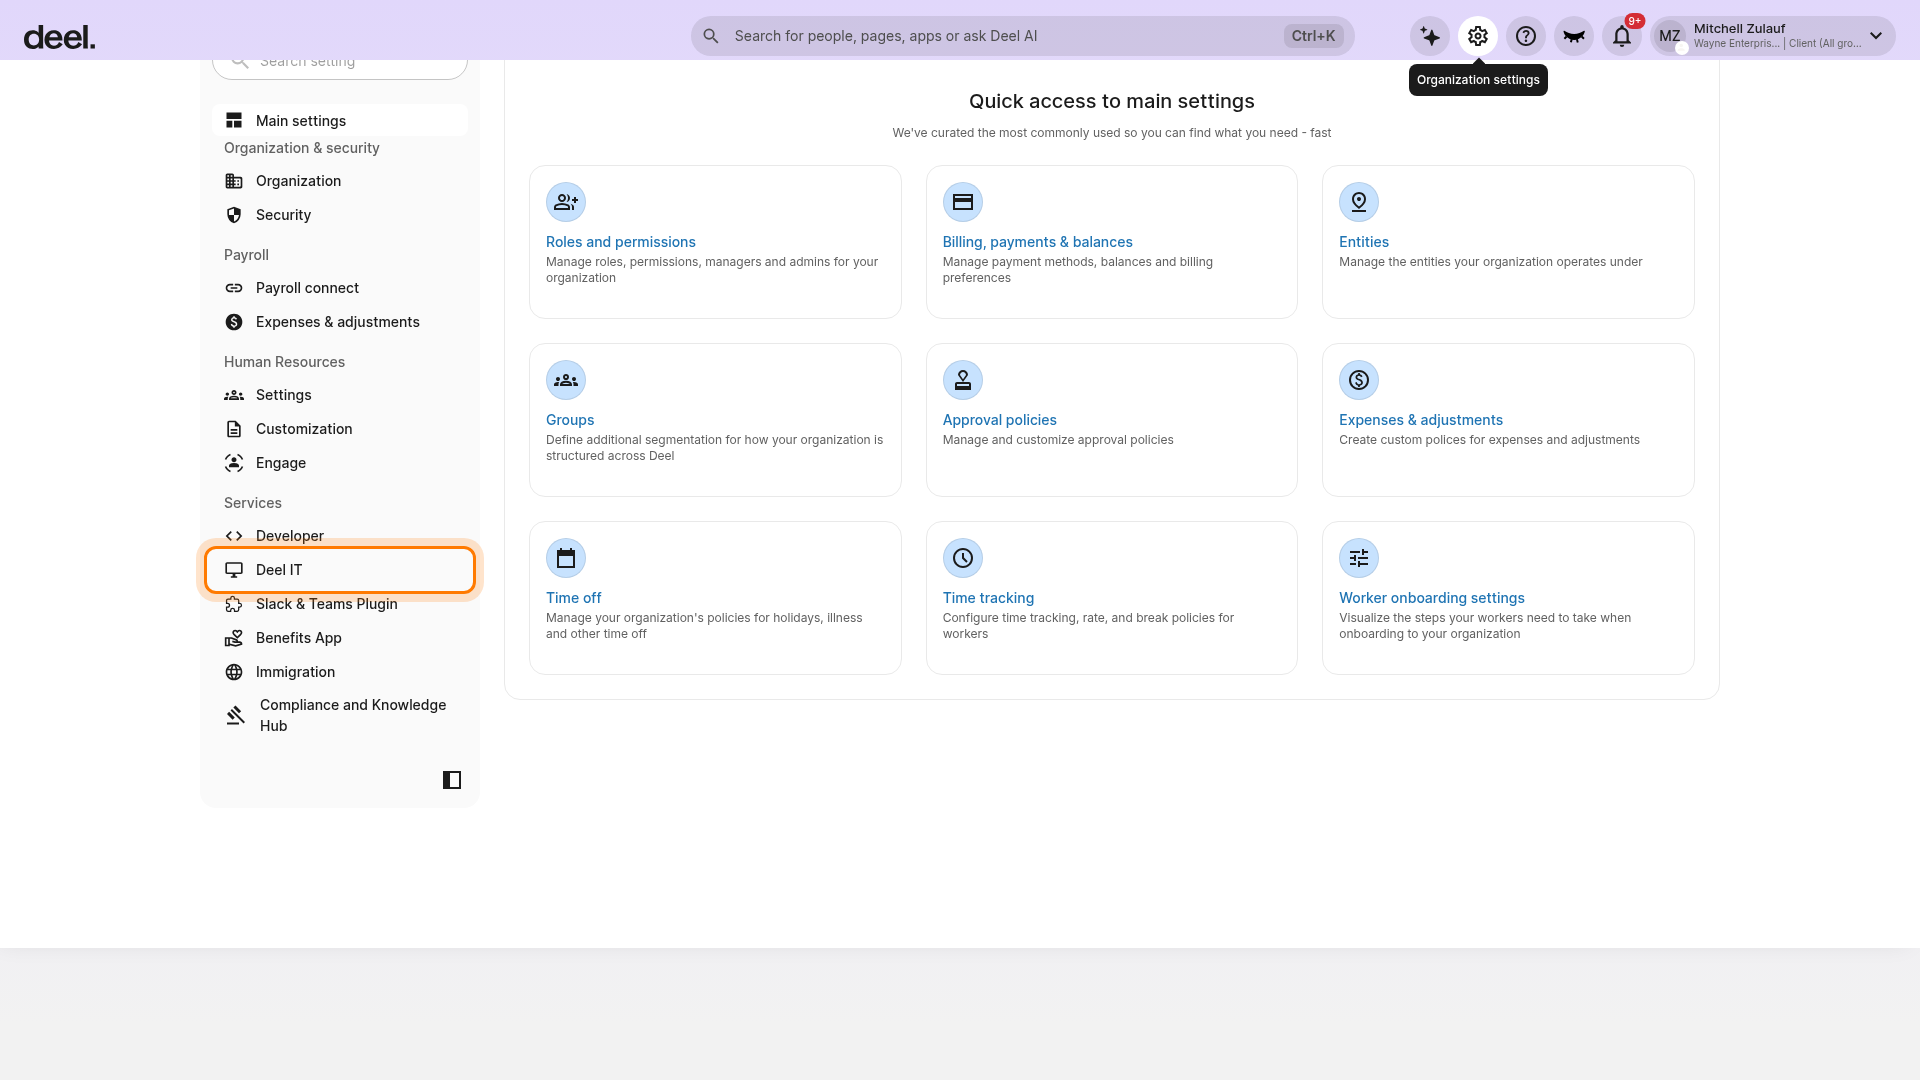Open the Entities card link

(x=1364, y=242)
